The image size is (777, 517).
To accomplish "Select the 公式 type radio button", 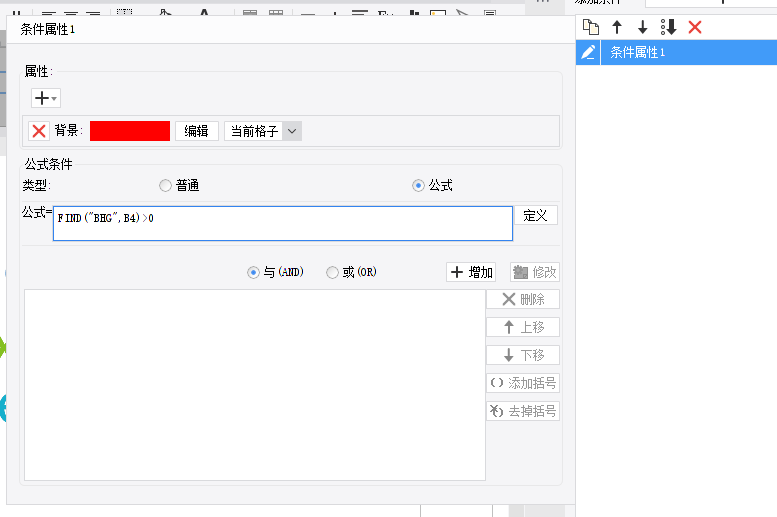I will pos(418,185).
